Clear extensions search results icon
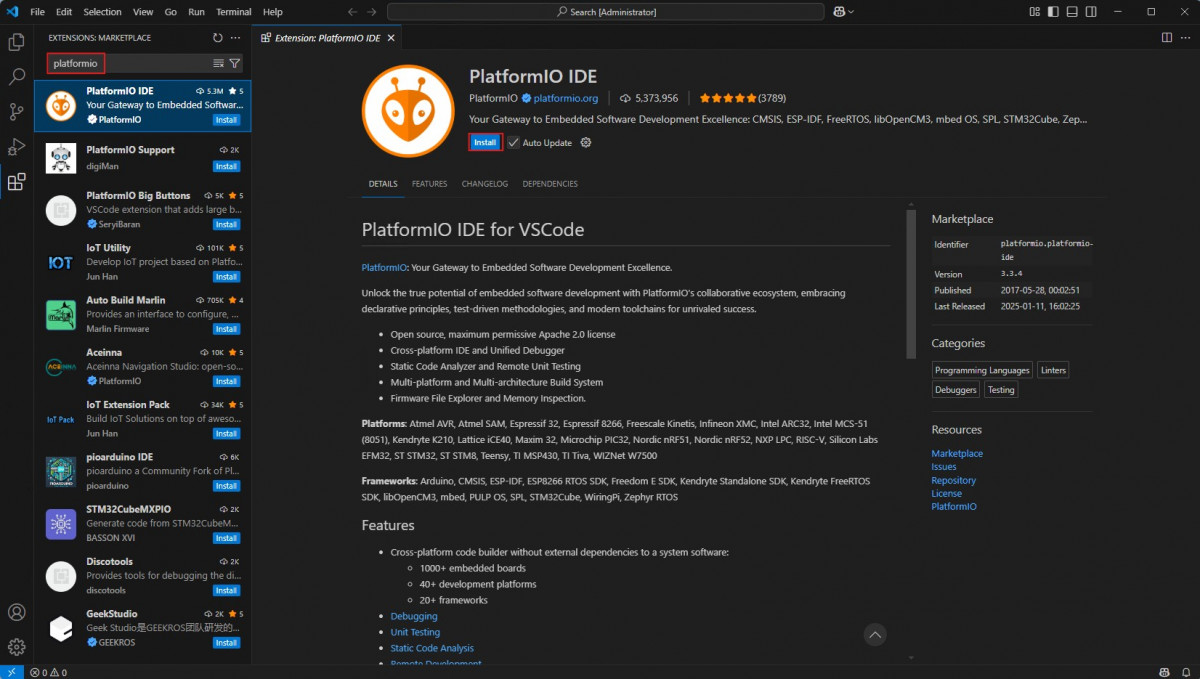 pyautogui.click(x=218, y=63)
